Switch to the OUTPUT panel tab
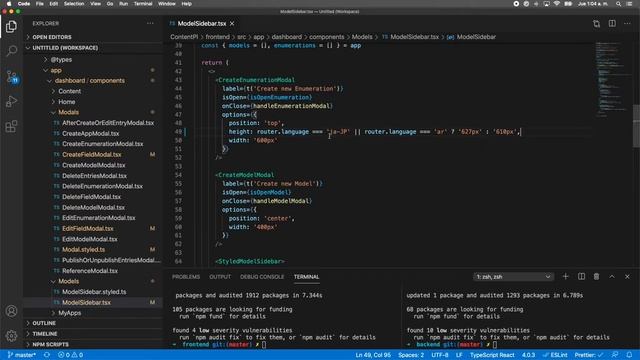Screen dimensions: 640x360 tap(220, 277)
